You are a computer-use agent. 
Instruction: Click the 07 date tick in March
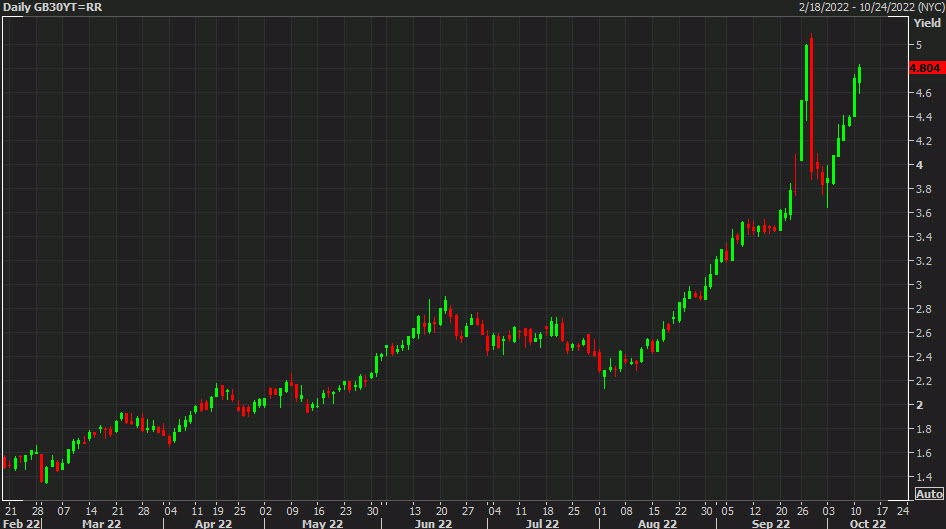click(63, 511)
